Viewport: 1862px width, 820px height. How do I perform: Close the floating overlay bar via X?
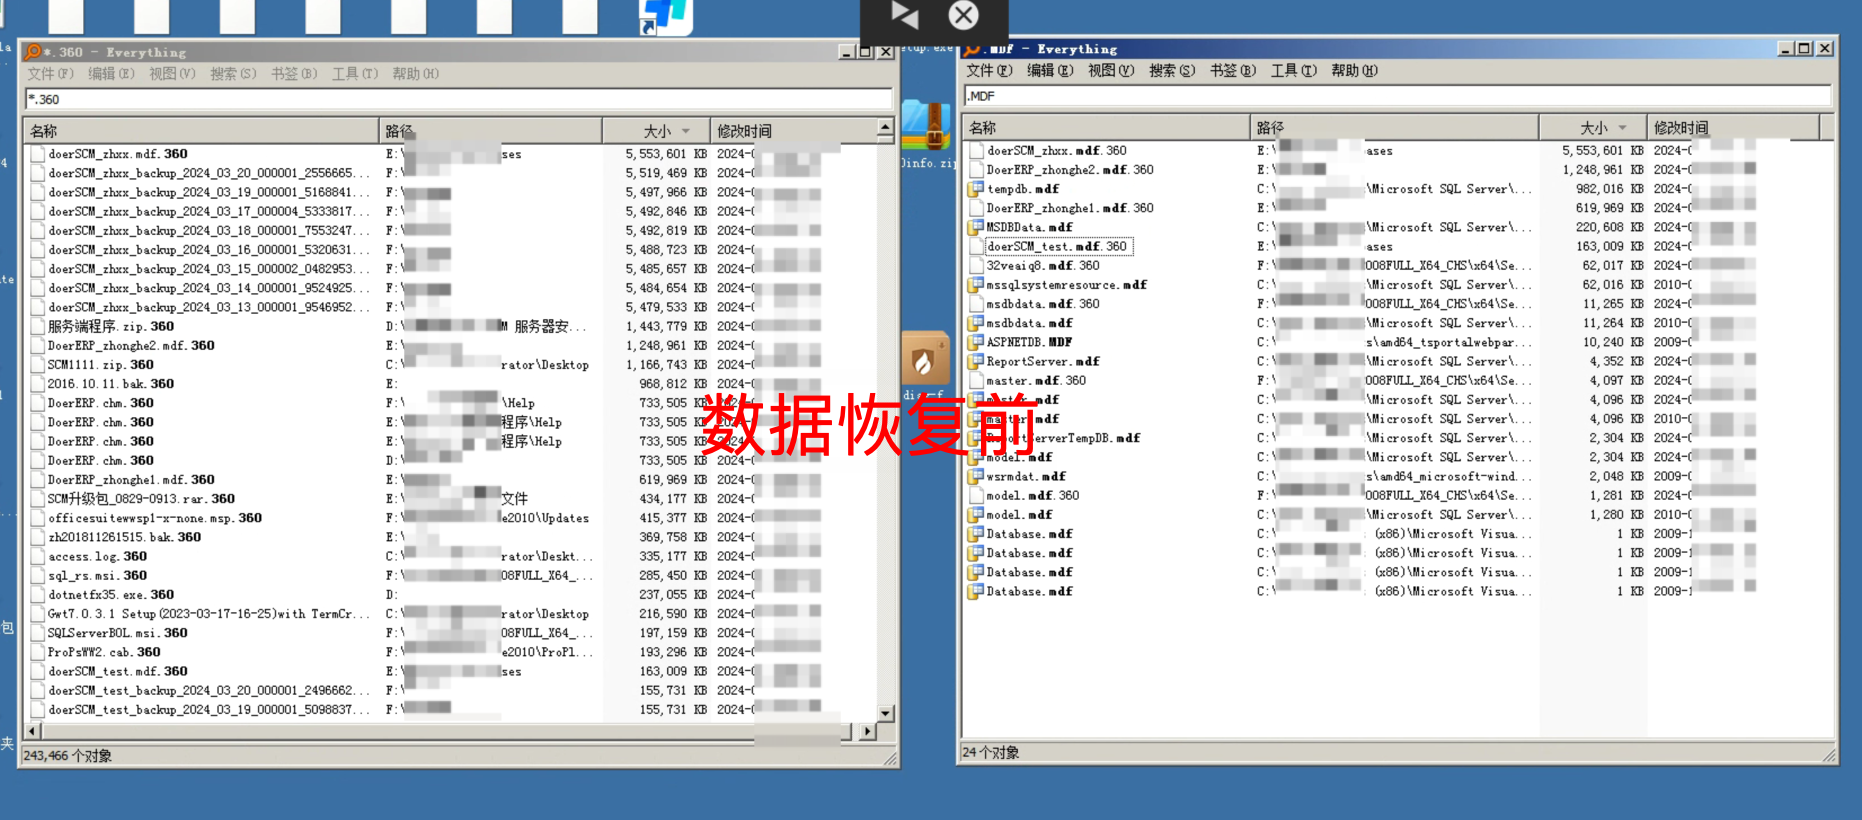click(963, 15)
